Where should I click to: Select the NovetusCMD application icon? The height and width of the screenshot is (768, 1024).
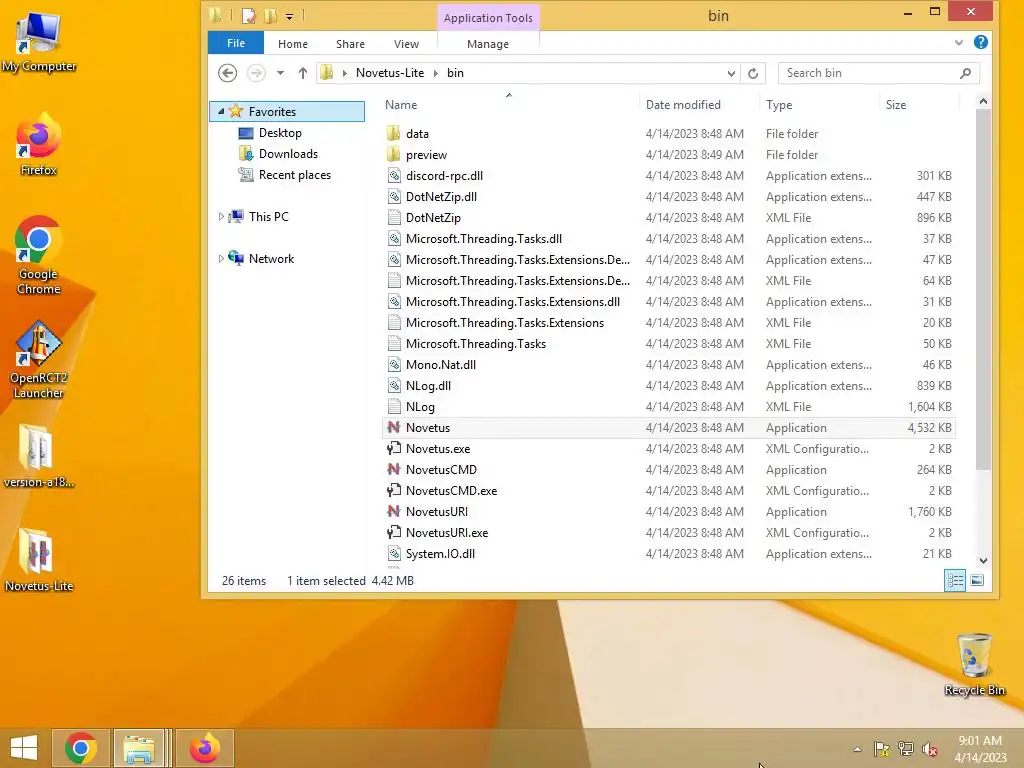click(x=394, y=470)
